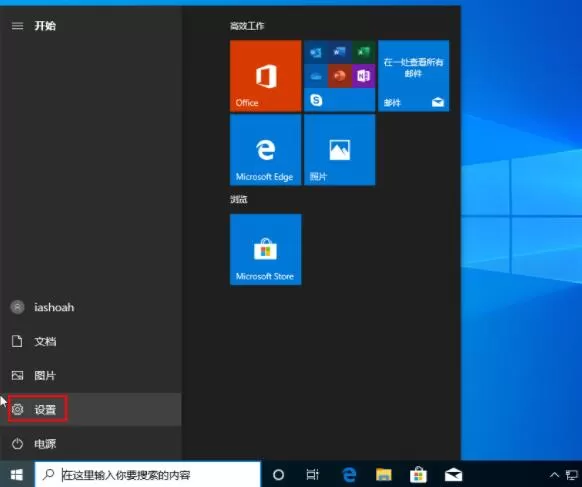Open the 照片 Photos tile
This screenshot has width=582, height=487.
click(340, 150)
